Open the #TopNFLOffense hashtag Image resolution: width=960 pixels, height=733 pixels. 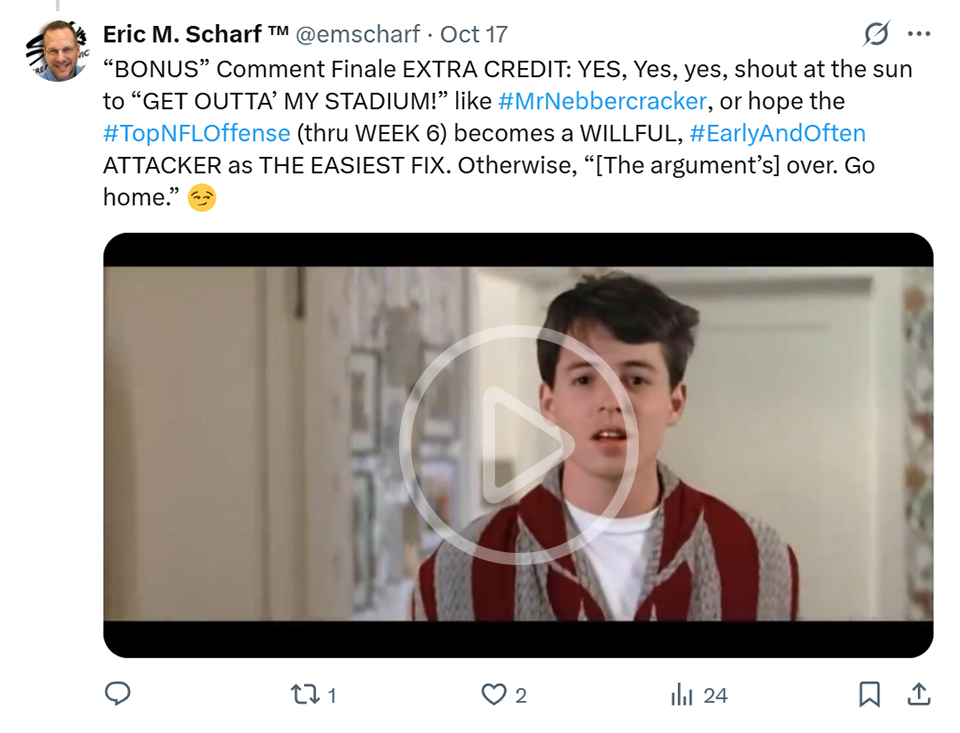pyautogui.click(x=196, y=133)
